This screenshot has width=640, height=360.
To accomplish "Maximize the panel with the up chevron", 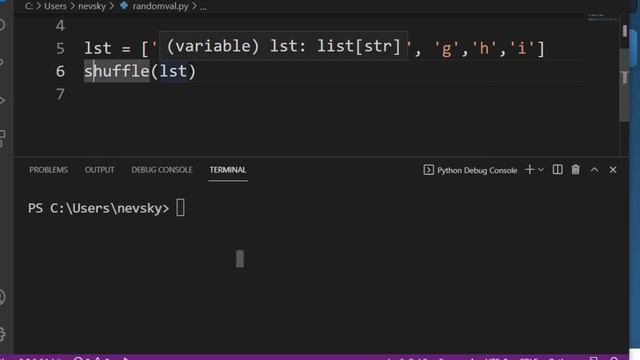I will pos(594,170).
